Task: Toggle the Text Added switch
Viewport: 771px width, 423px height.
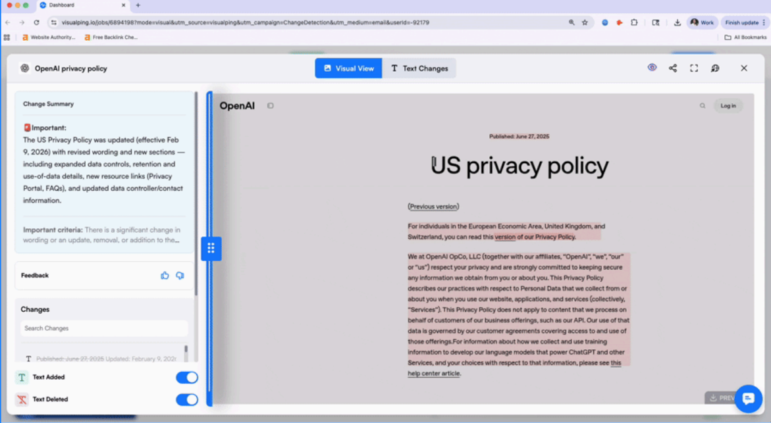Action: (187, 377)
